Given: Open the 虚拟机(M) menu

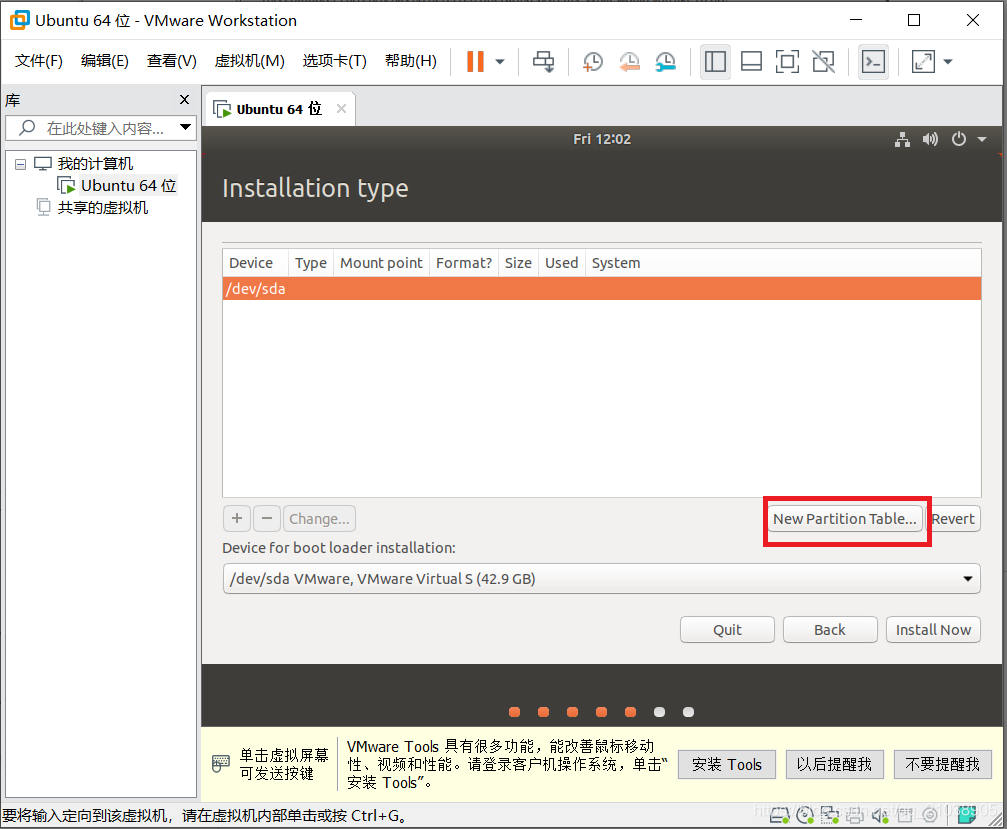Looking at the screenshot, I should (249, 61).
